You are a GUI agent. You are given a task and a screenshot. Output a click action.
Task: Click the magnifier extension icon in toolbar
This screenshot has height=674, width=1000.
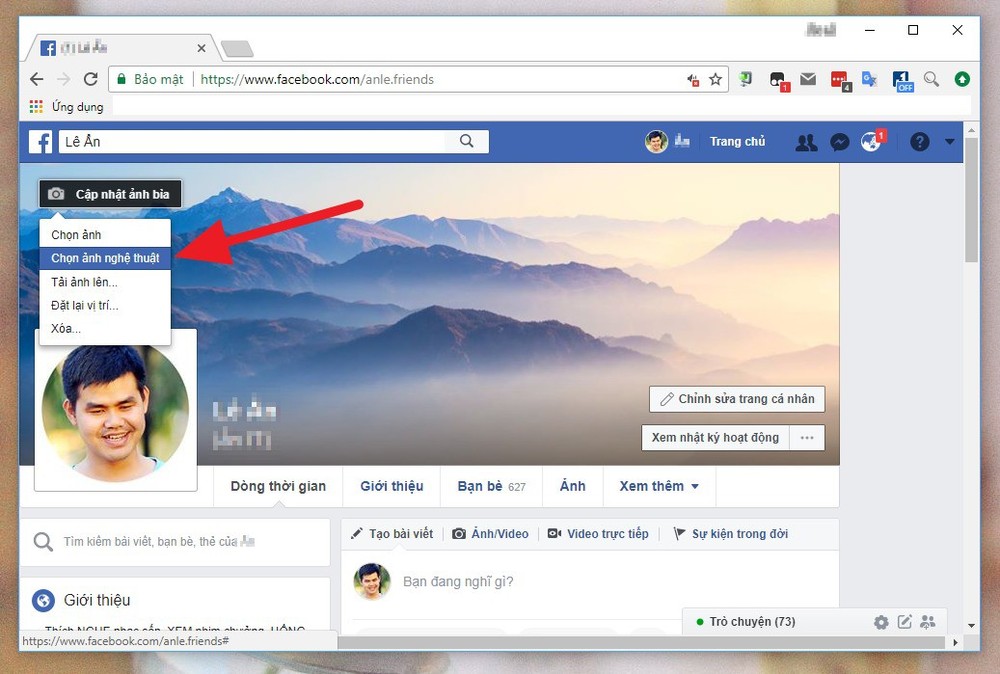click(931, 79)
